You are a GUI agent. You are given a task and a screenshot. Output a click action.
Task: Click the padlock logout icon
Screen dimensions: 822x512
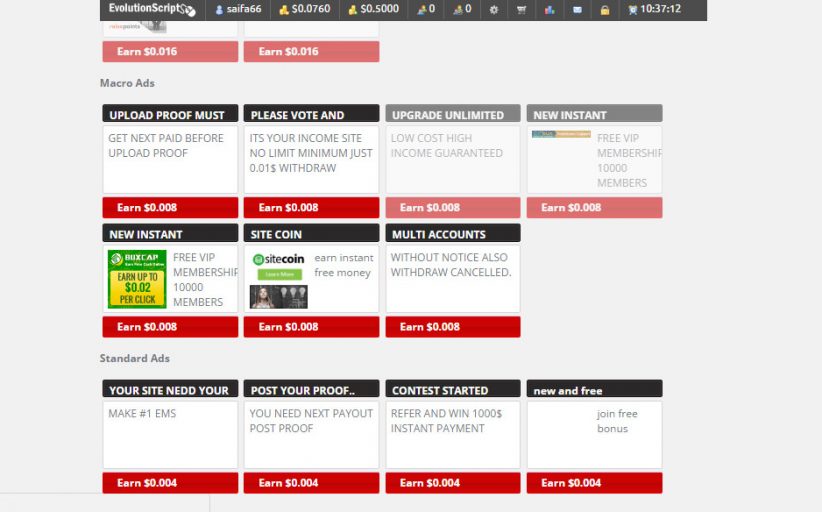[x=604, y=10]
